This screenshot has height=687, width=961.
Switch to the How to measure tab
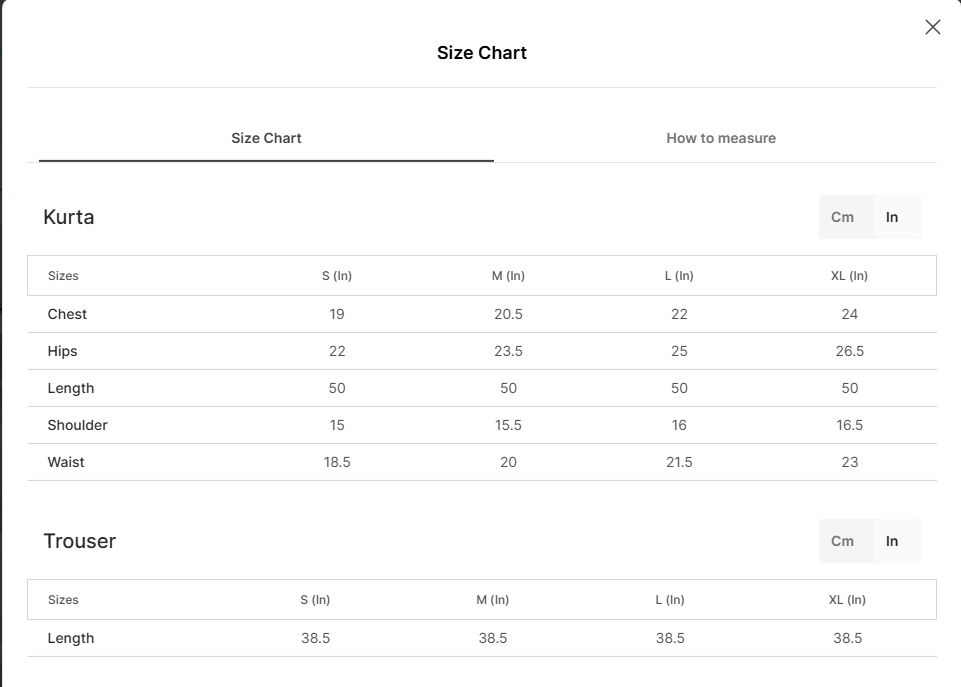721,138
